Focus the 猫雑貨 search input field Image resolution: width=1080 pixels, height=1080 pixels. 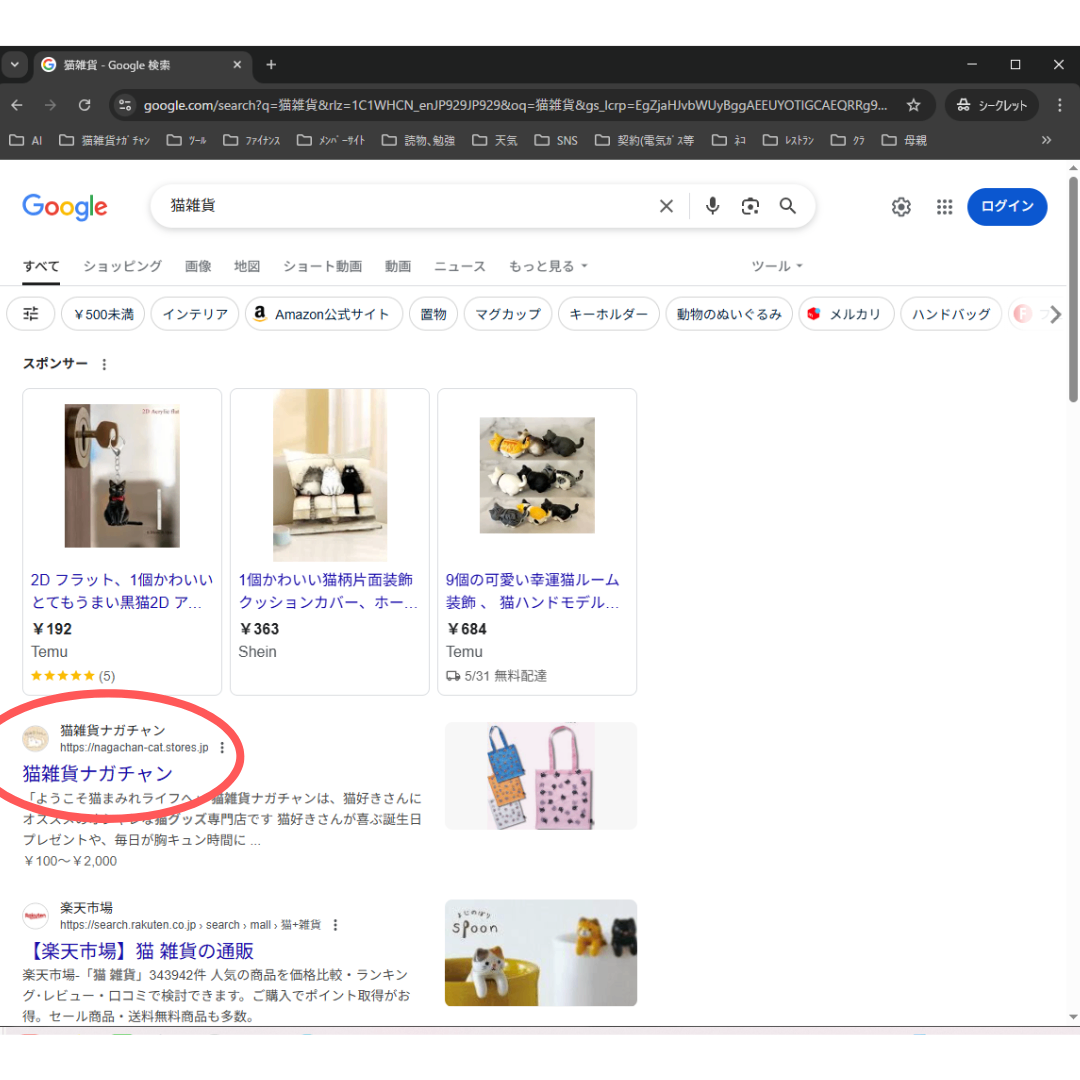(x=406, y=206)
